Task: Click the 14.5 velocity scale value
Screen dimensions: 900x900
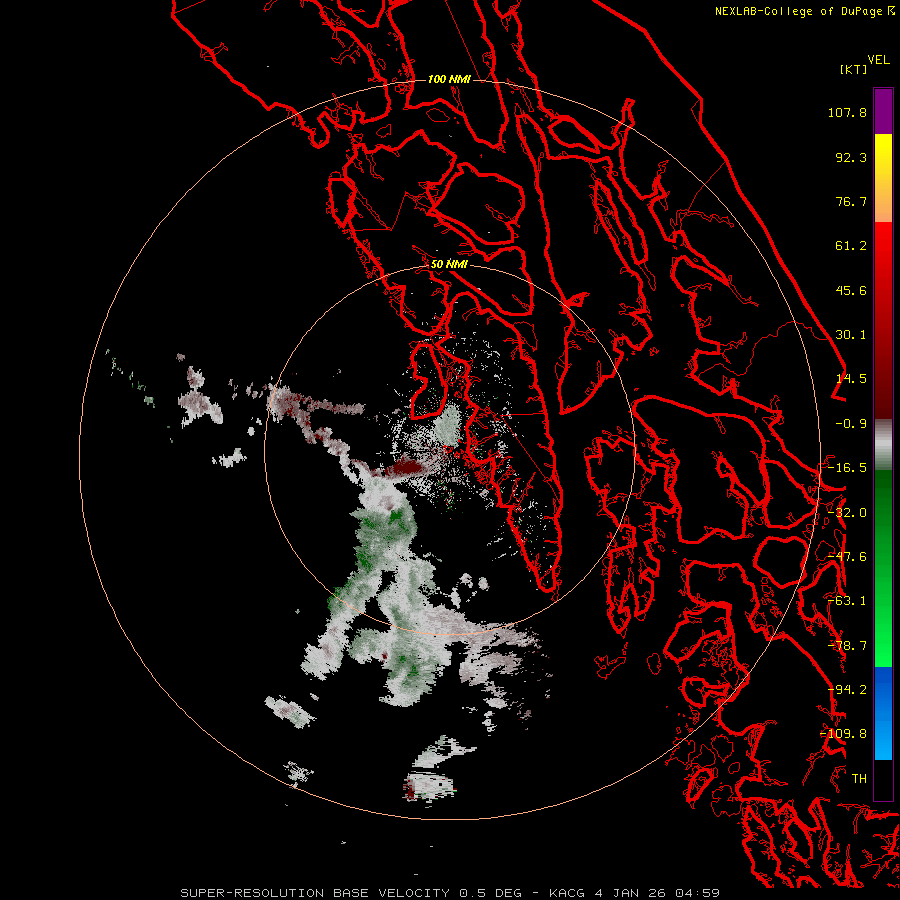Action: coord(851,379)
